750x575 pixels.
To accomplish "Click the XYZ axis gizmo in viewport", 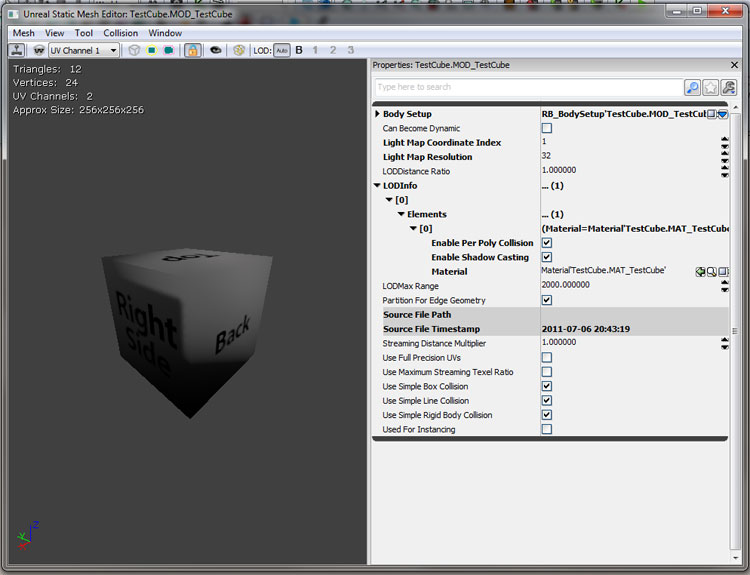I will coord(27,536).
